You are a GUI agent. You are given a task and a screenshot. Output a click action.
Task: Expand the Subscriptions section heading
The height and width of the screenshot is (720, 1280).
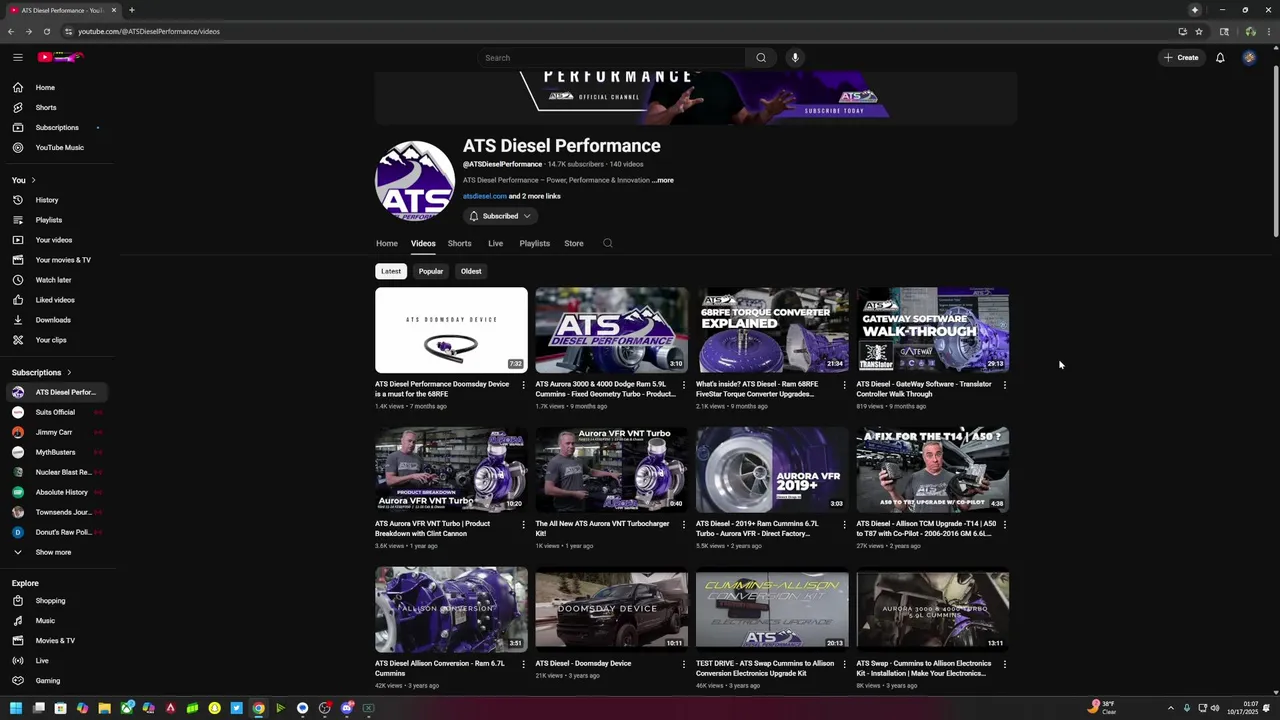41,372
